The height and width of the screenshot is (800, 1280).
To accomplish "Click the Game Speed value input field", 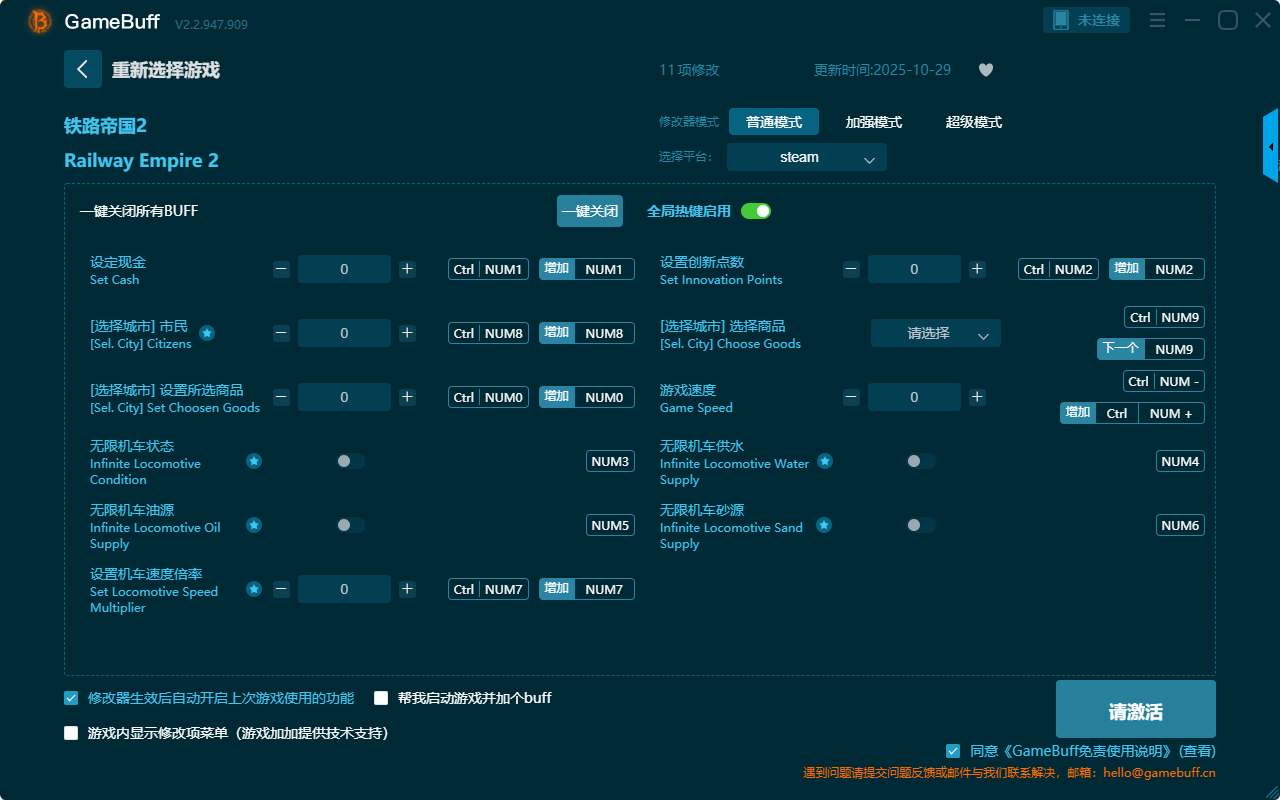I will (914, 397).
